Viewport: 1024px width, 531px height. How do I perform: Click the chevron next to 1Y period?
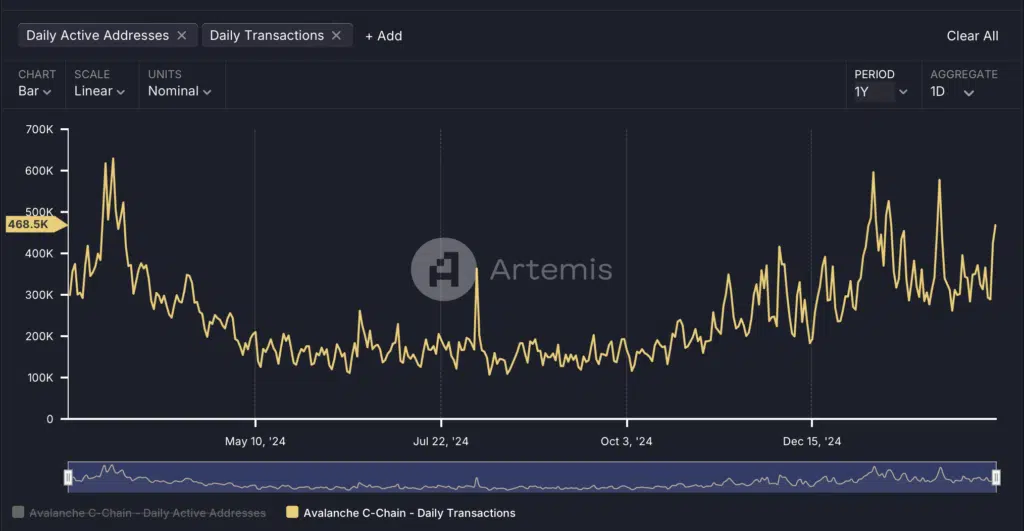coord(903,92)
